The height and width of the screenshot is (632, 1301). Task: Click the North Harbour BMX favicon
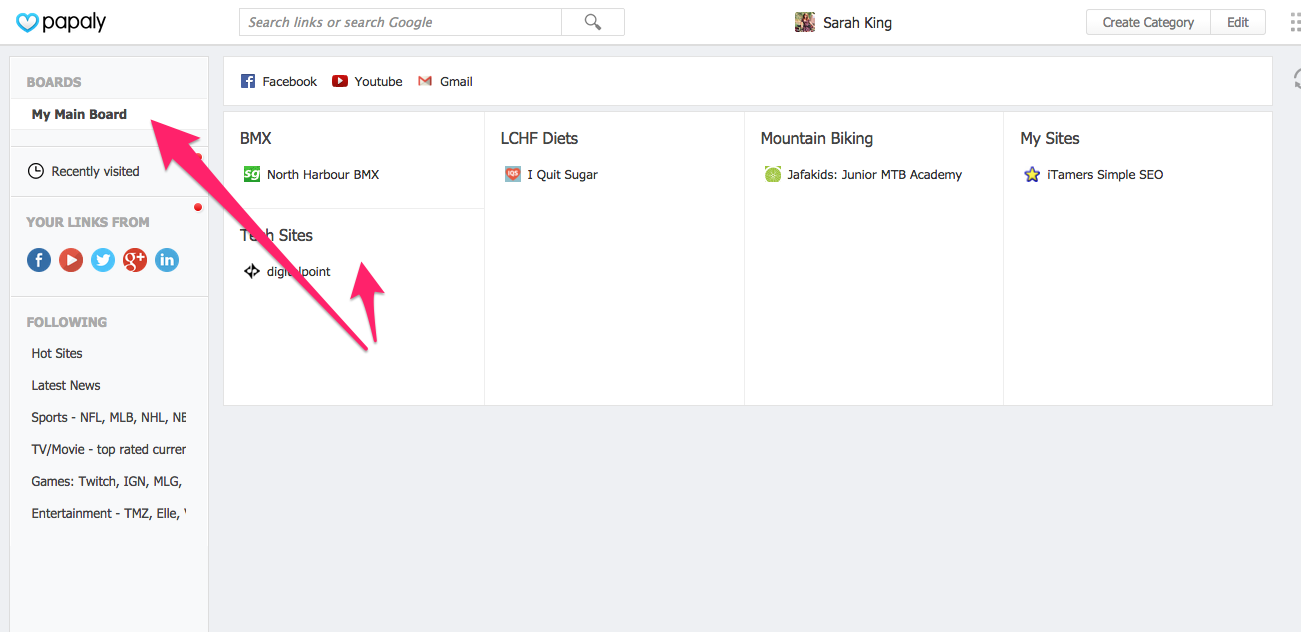(x=252, y=174)
